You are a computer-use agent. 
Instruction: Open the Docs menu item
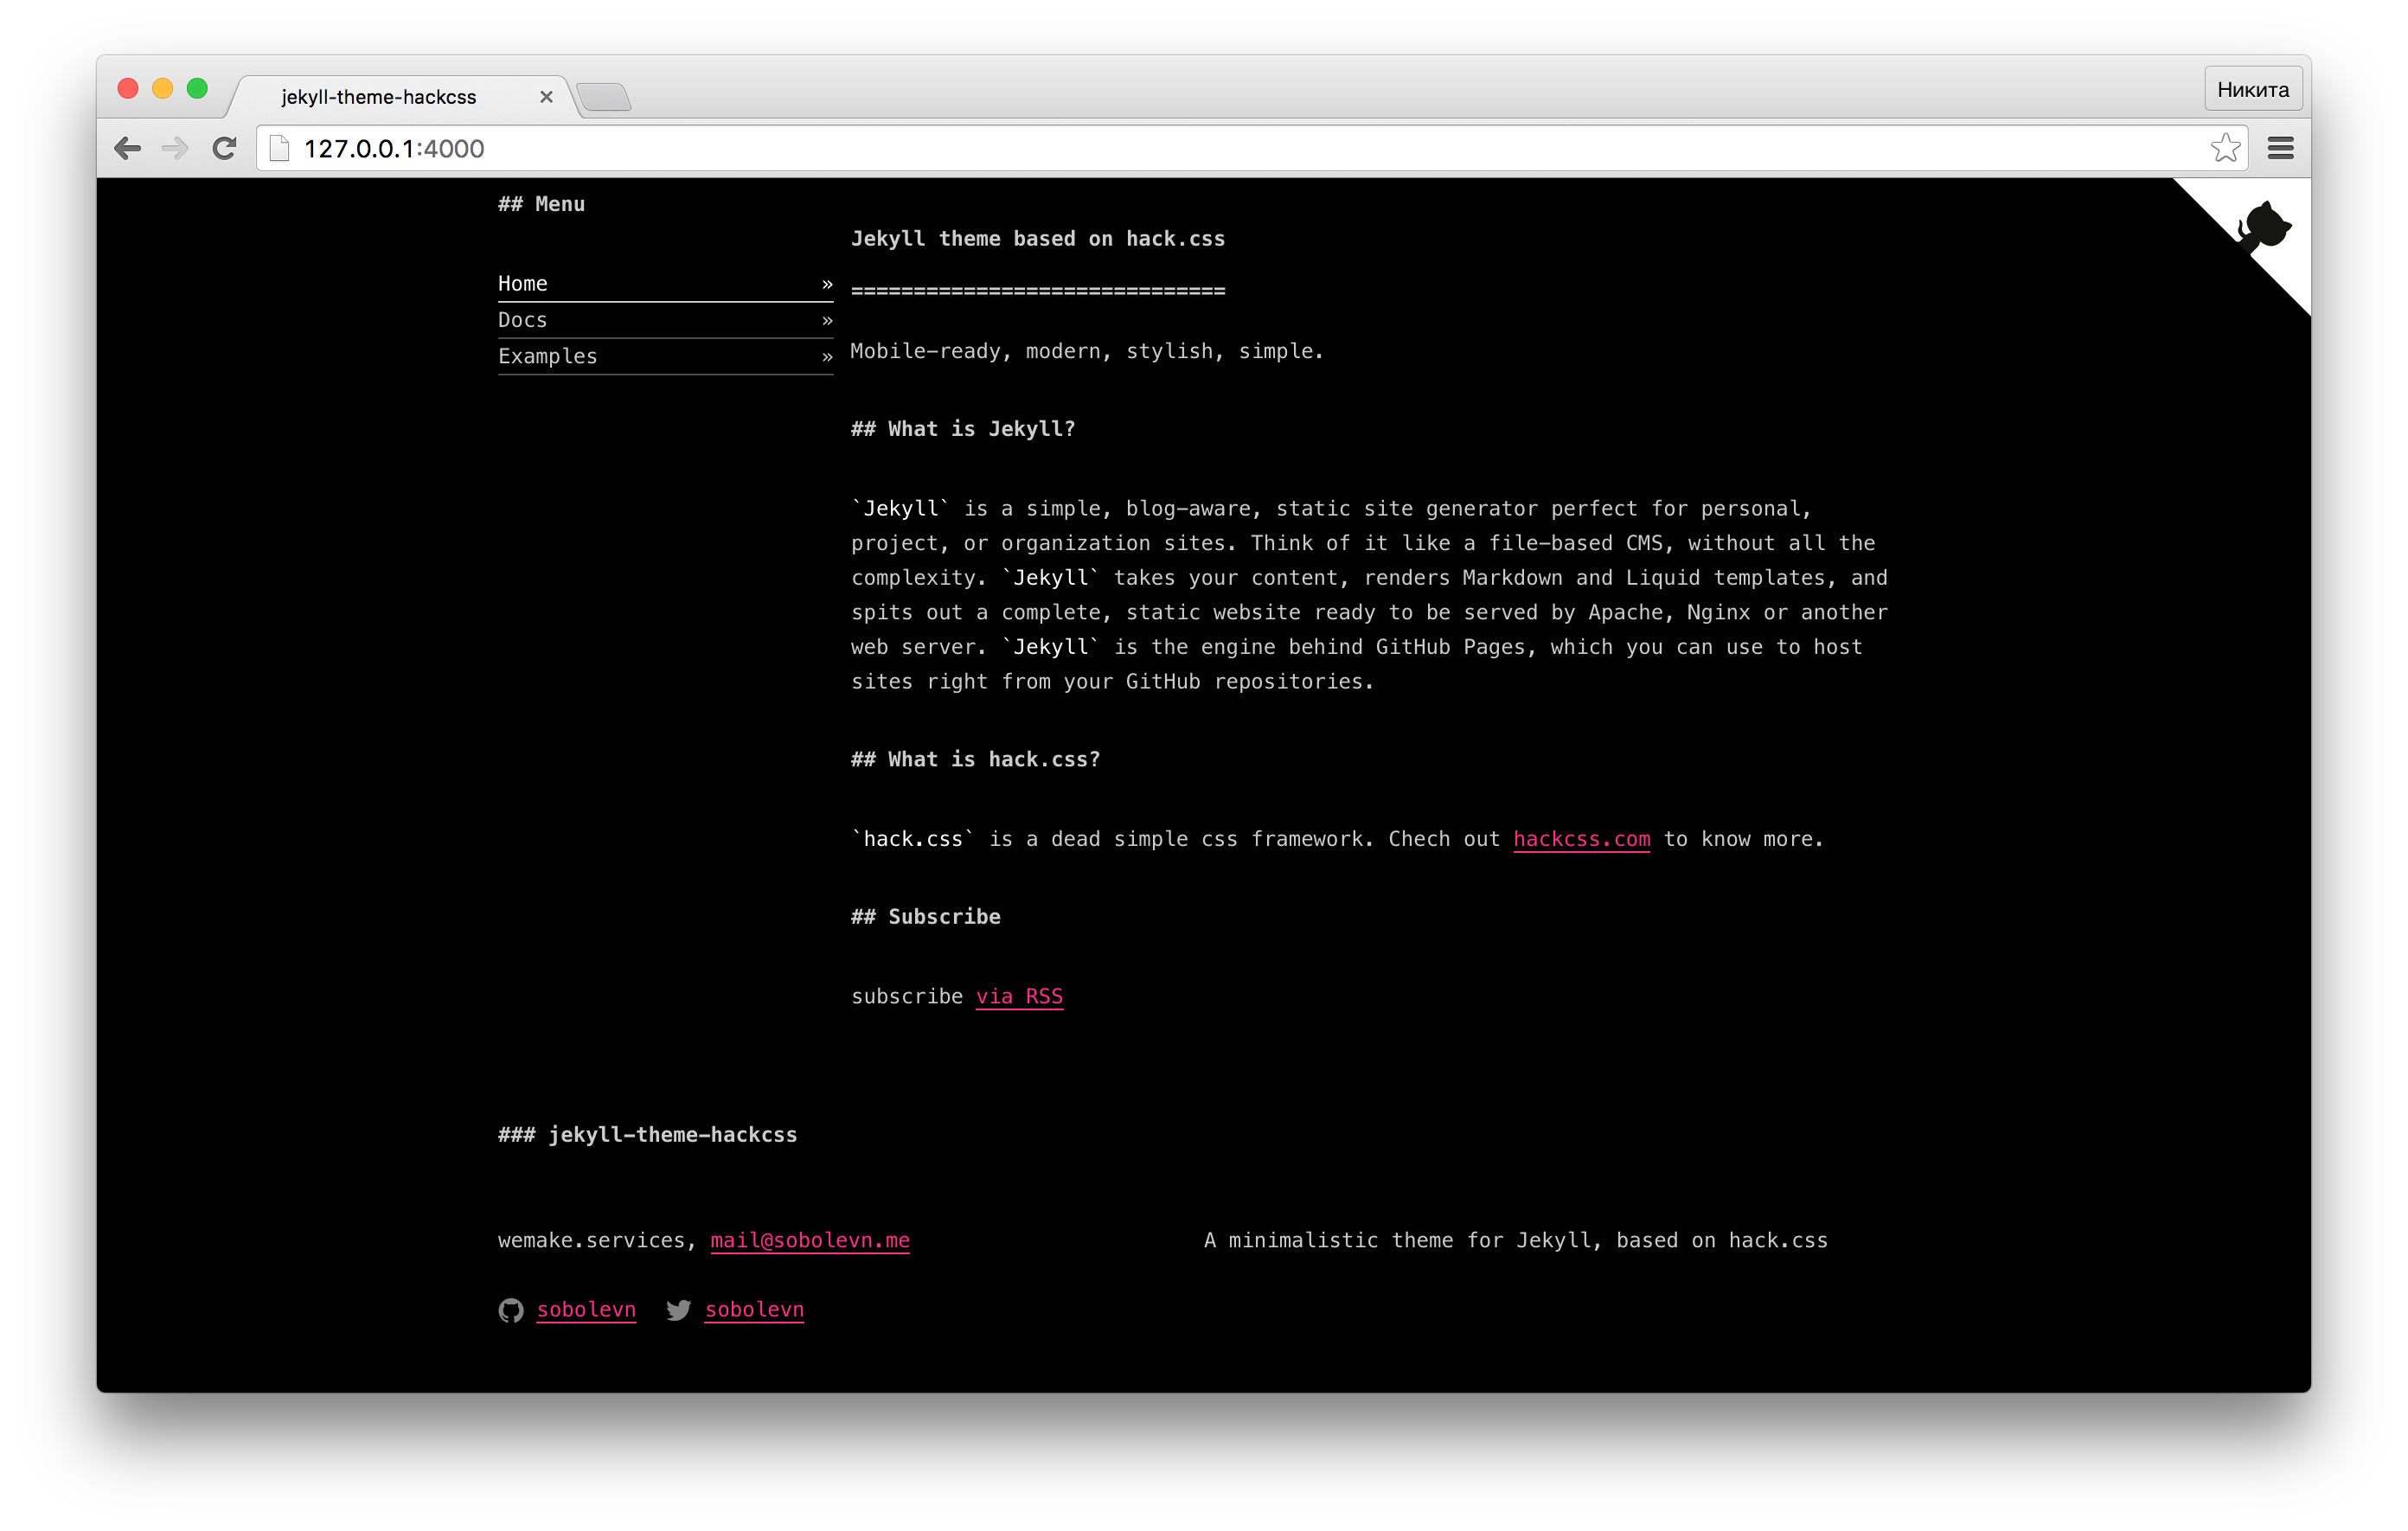(665, 320)
